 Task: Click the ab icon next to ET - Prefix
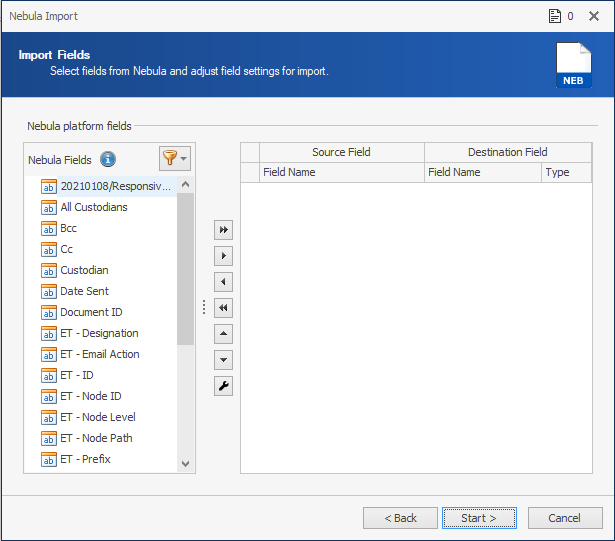[x=49, y=459]
